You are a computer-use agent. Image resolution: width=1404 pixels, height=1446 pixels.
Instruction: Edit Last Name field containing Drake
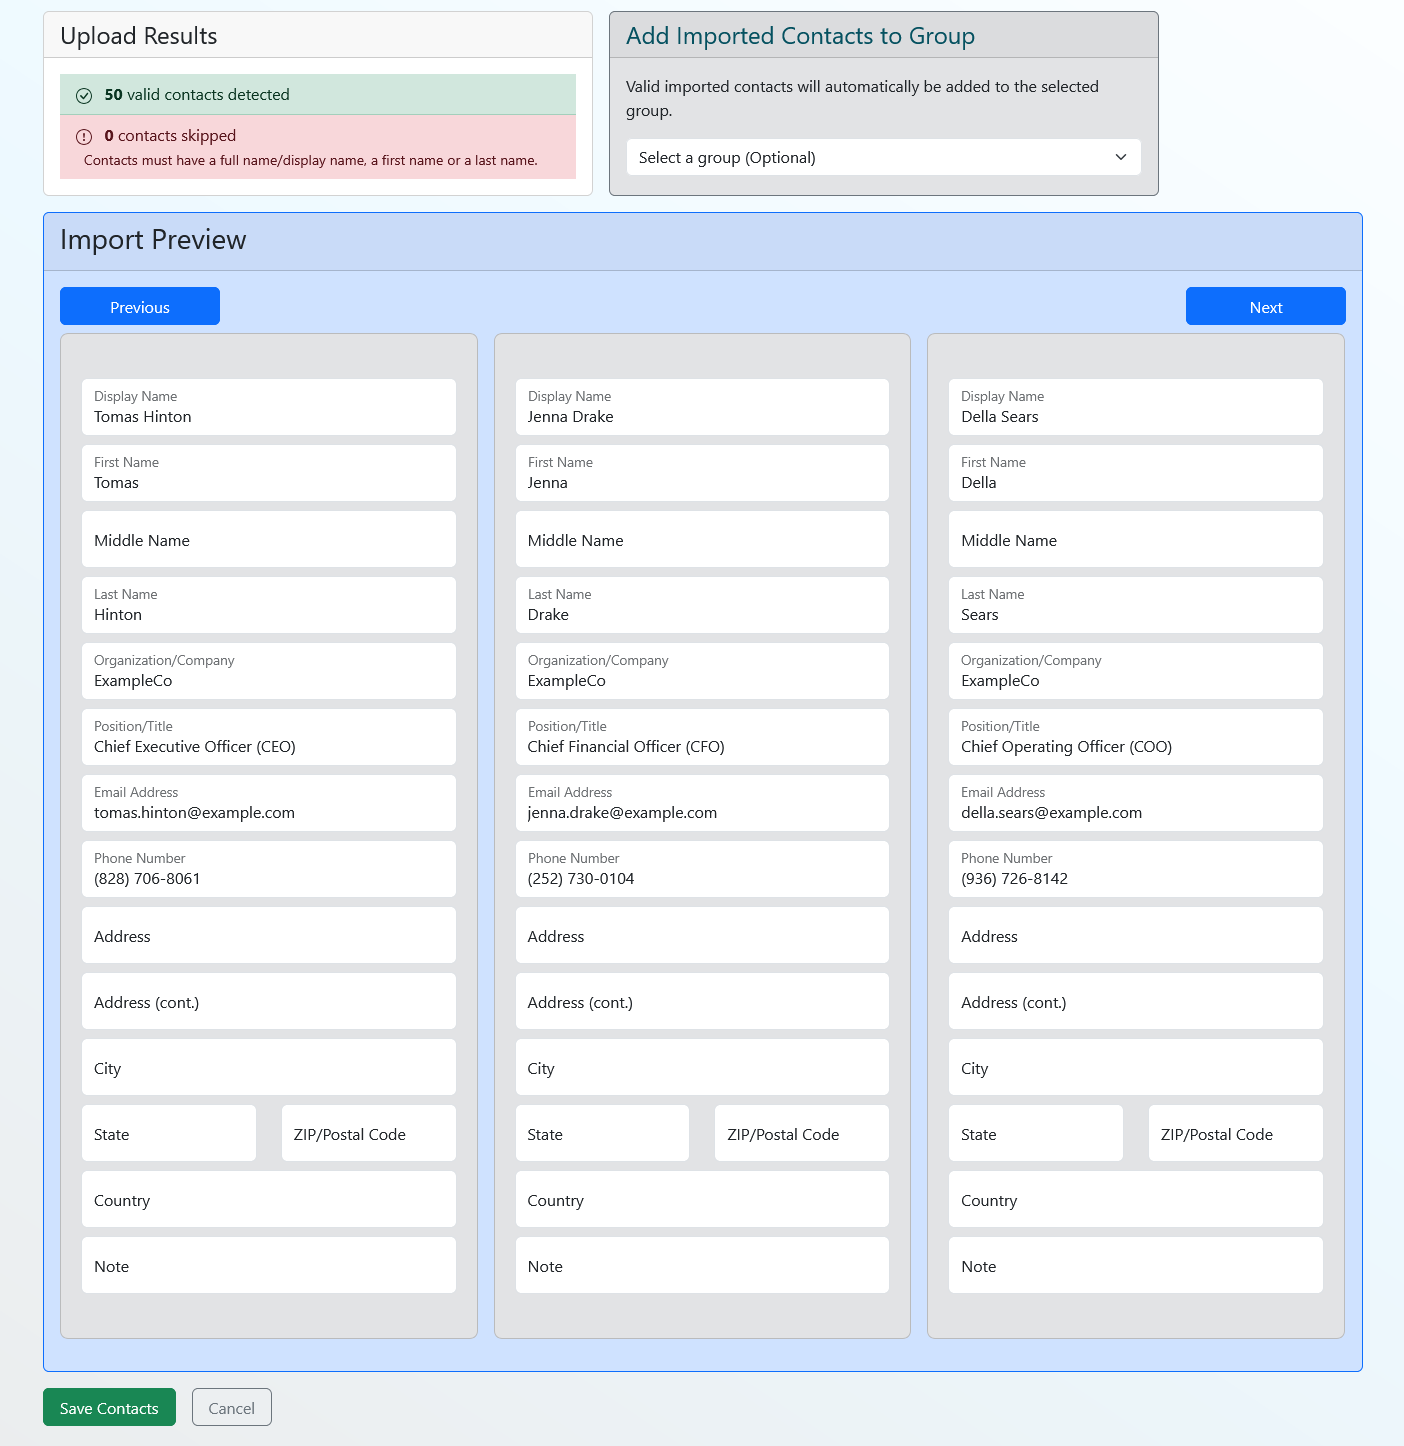[x=702, y=605]
